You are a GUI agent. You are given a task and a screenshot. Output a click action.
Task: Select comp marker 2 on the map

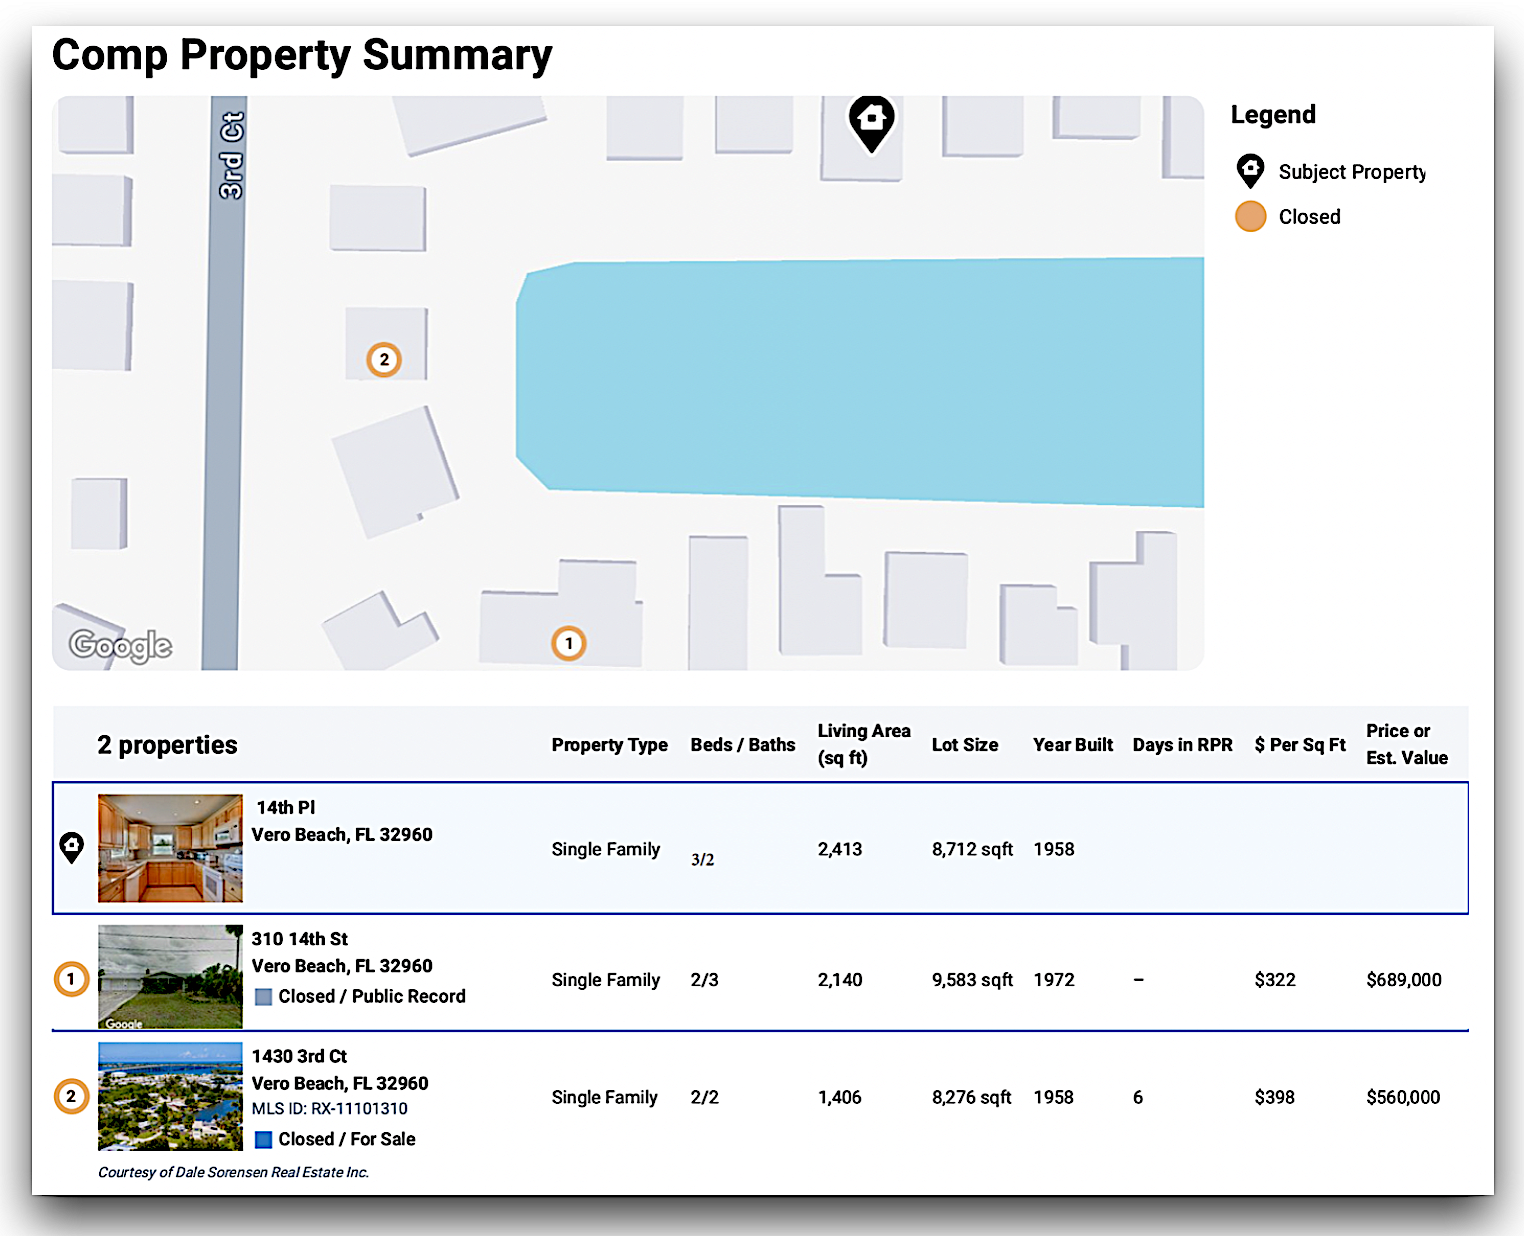click(x=384, y=360)
